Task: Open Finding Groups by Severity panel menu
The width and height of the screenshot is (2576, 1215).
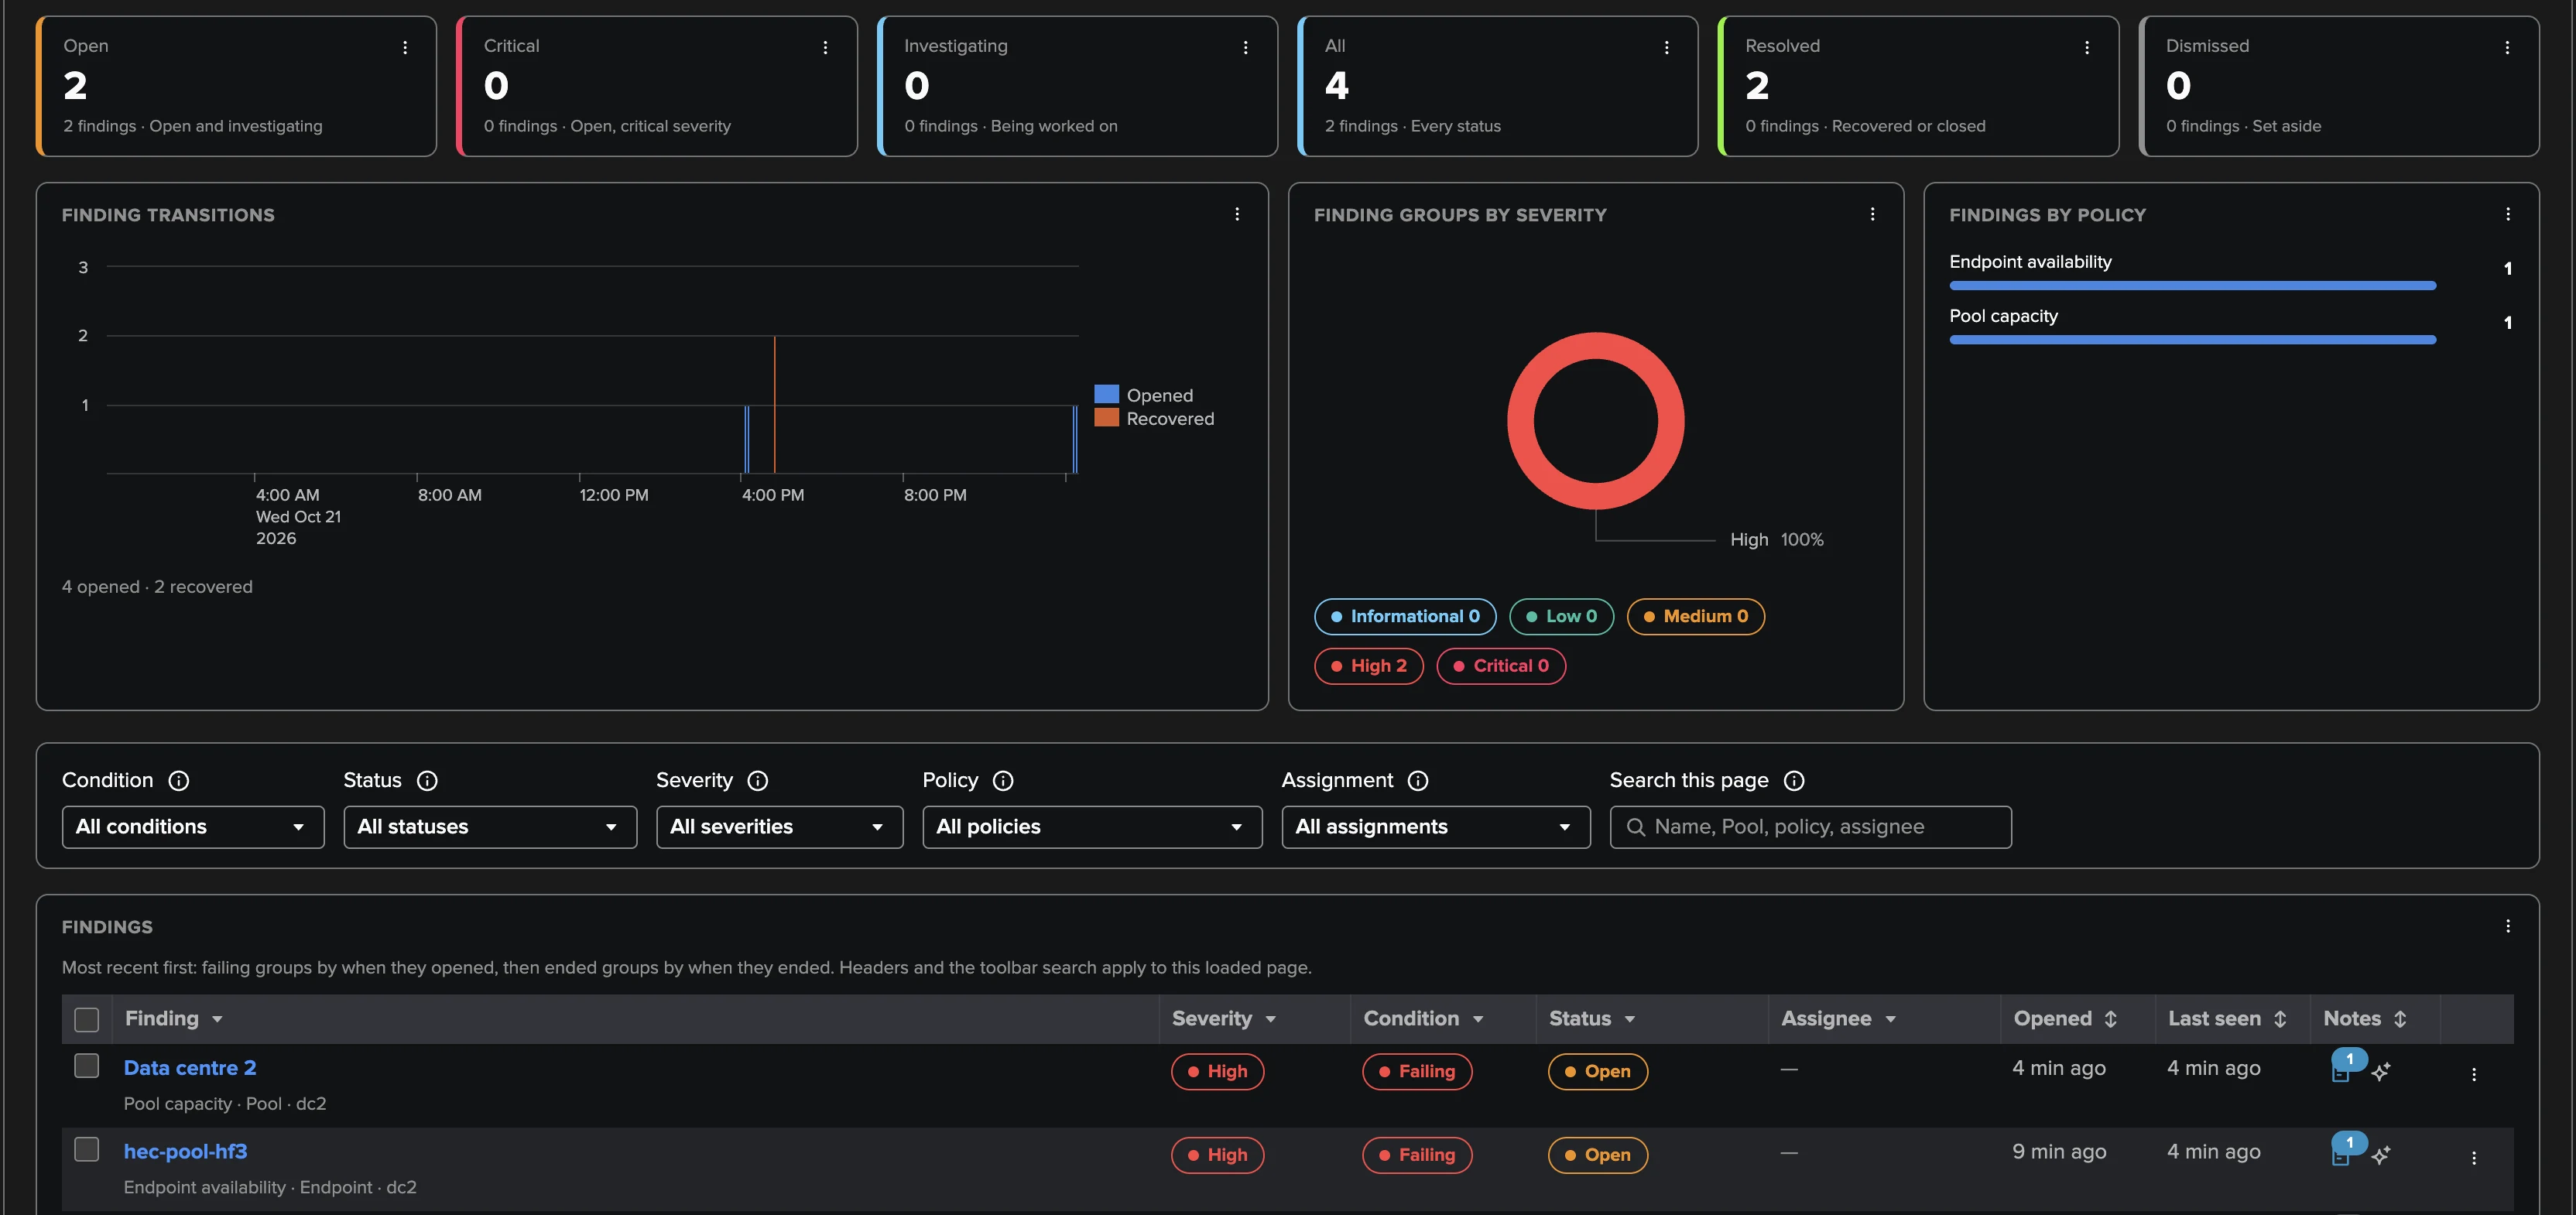Action: (x=1872, y=214)
